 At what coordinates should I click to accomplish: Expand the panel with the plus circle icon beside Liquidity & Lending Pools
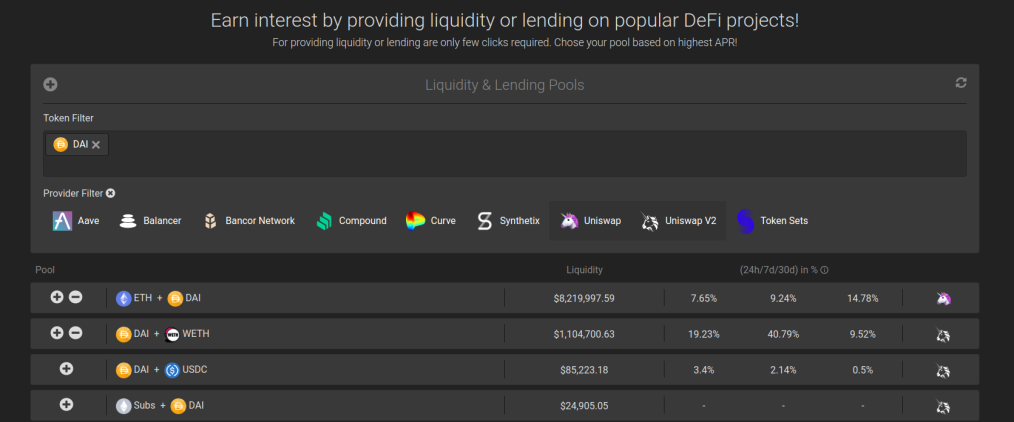click(50, 85)
